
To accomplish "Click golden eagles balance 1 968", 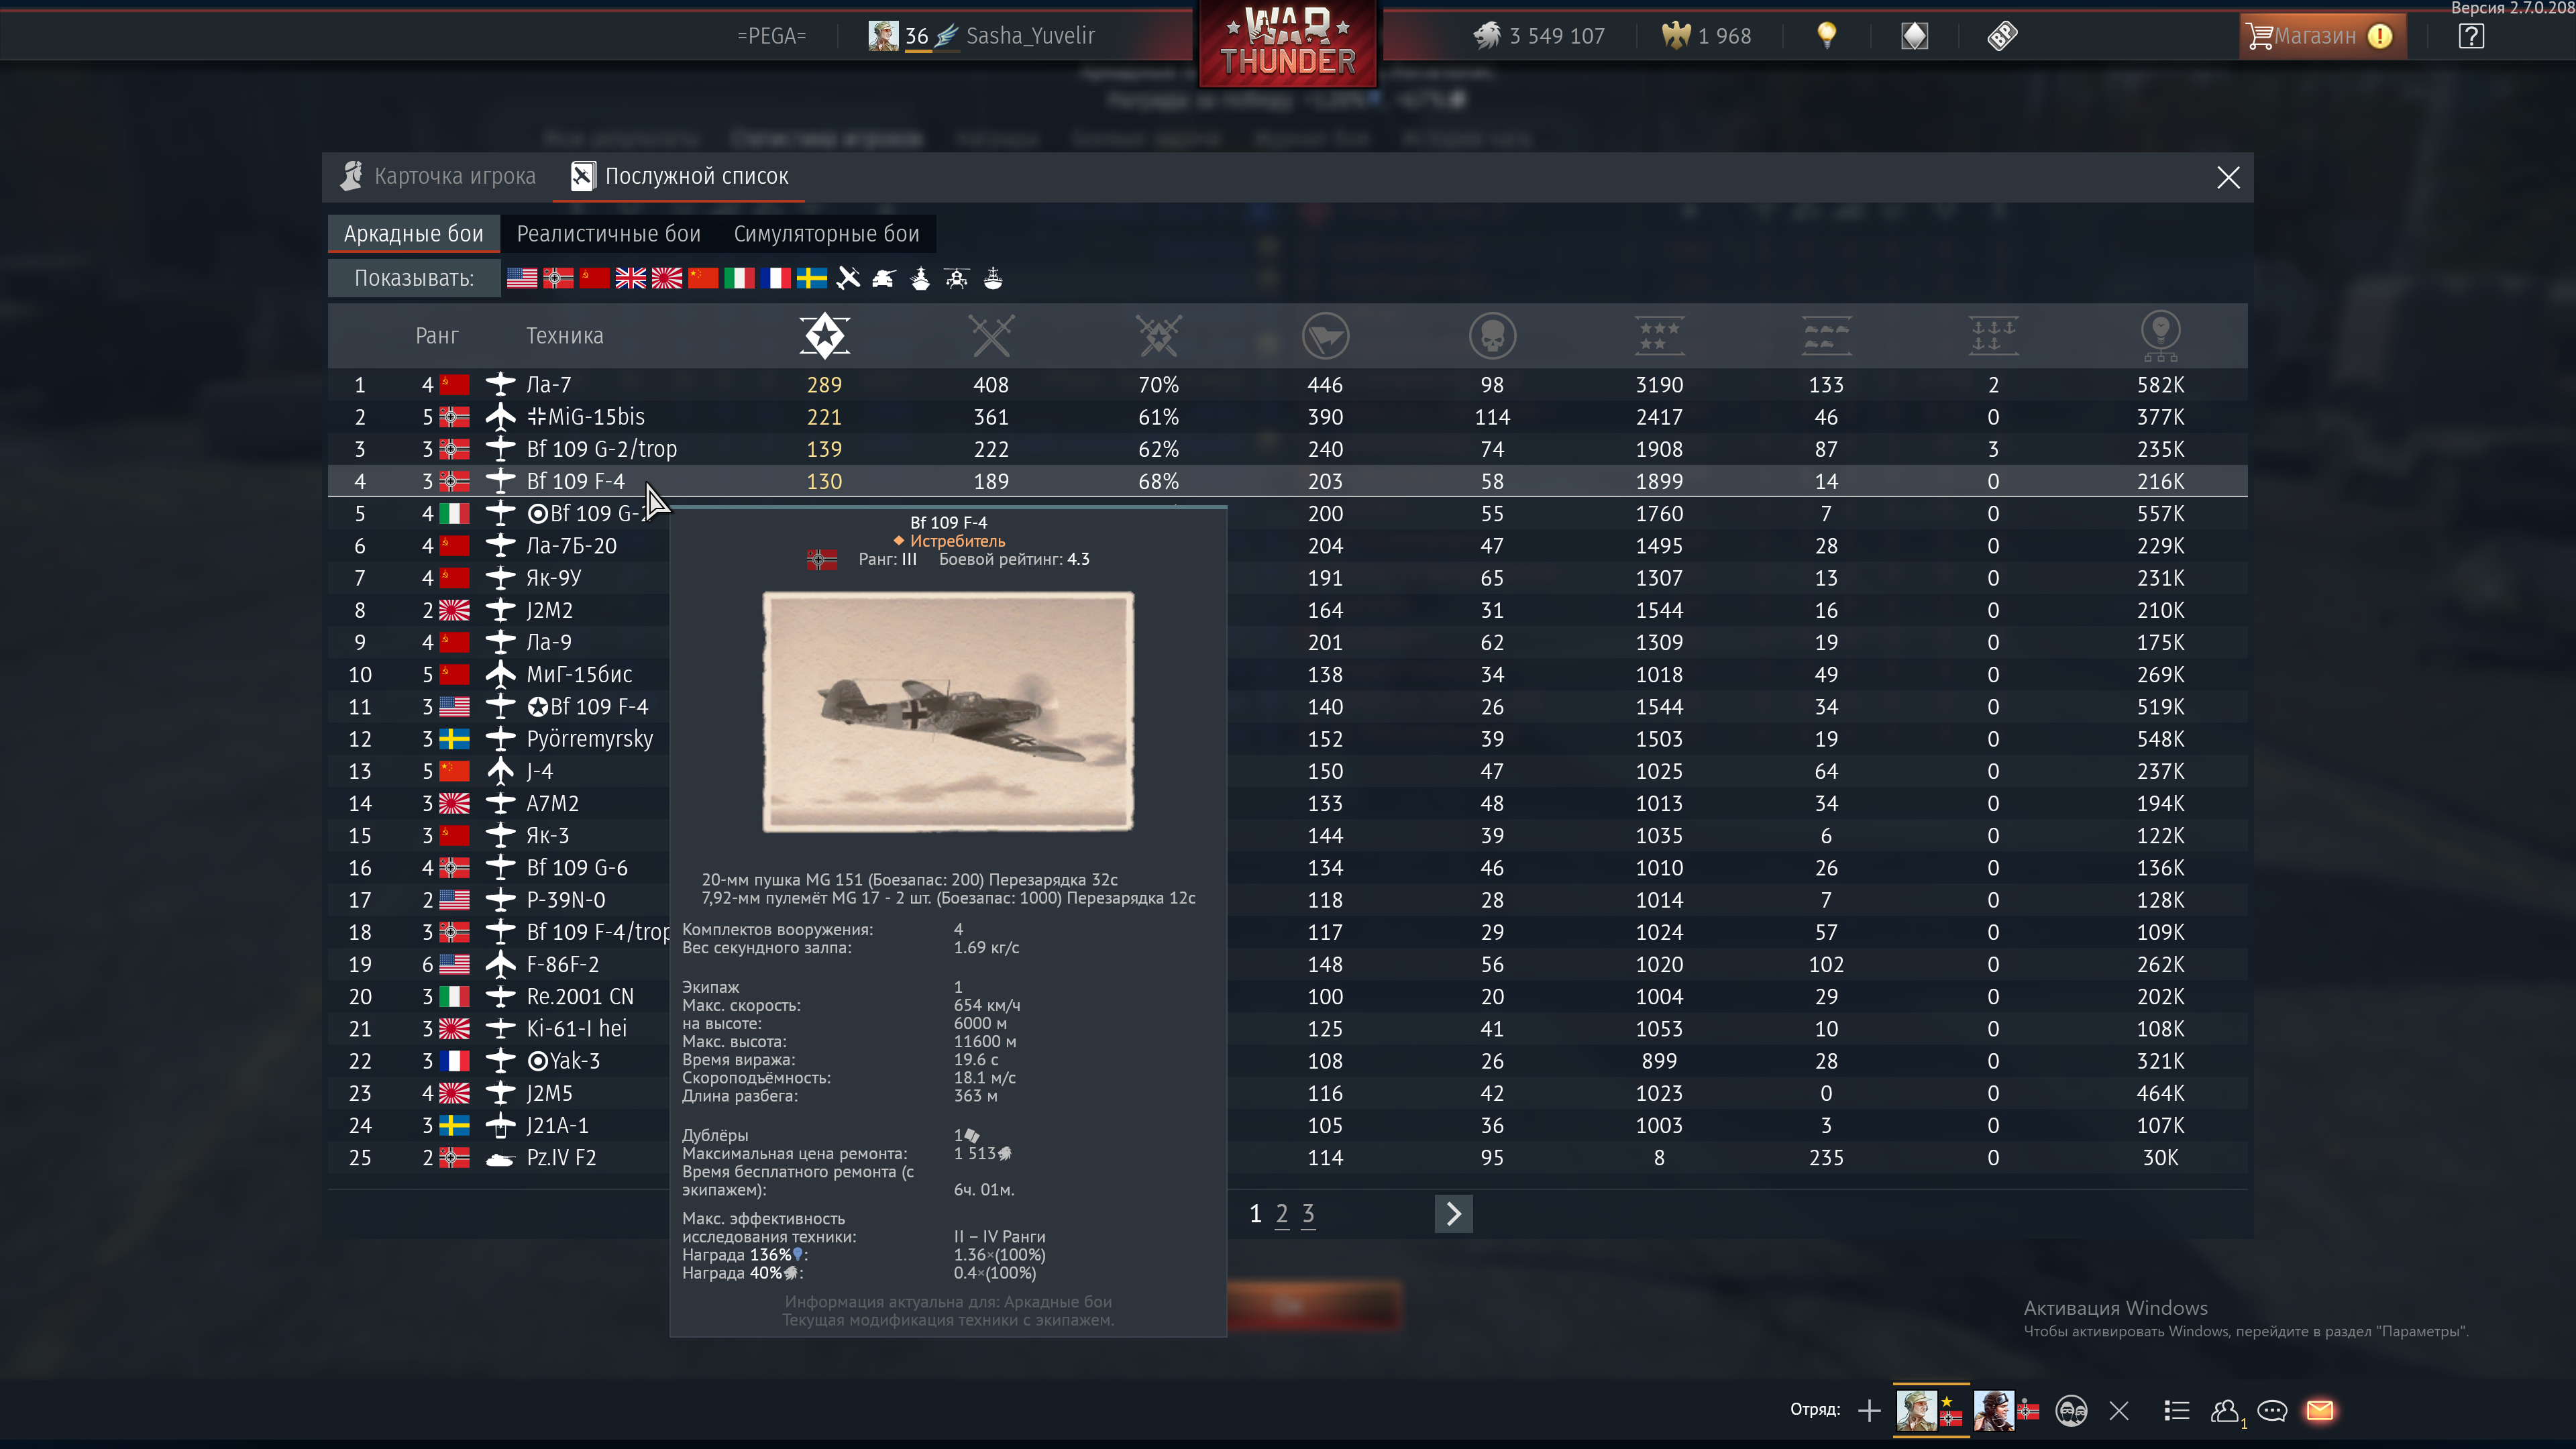I will click(1706, 36).
